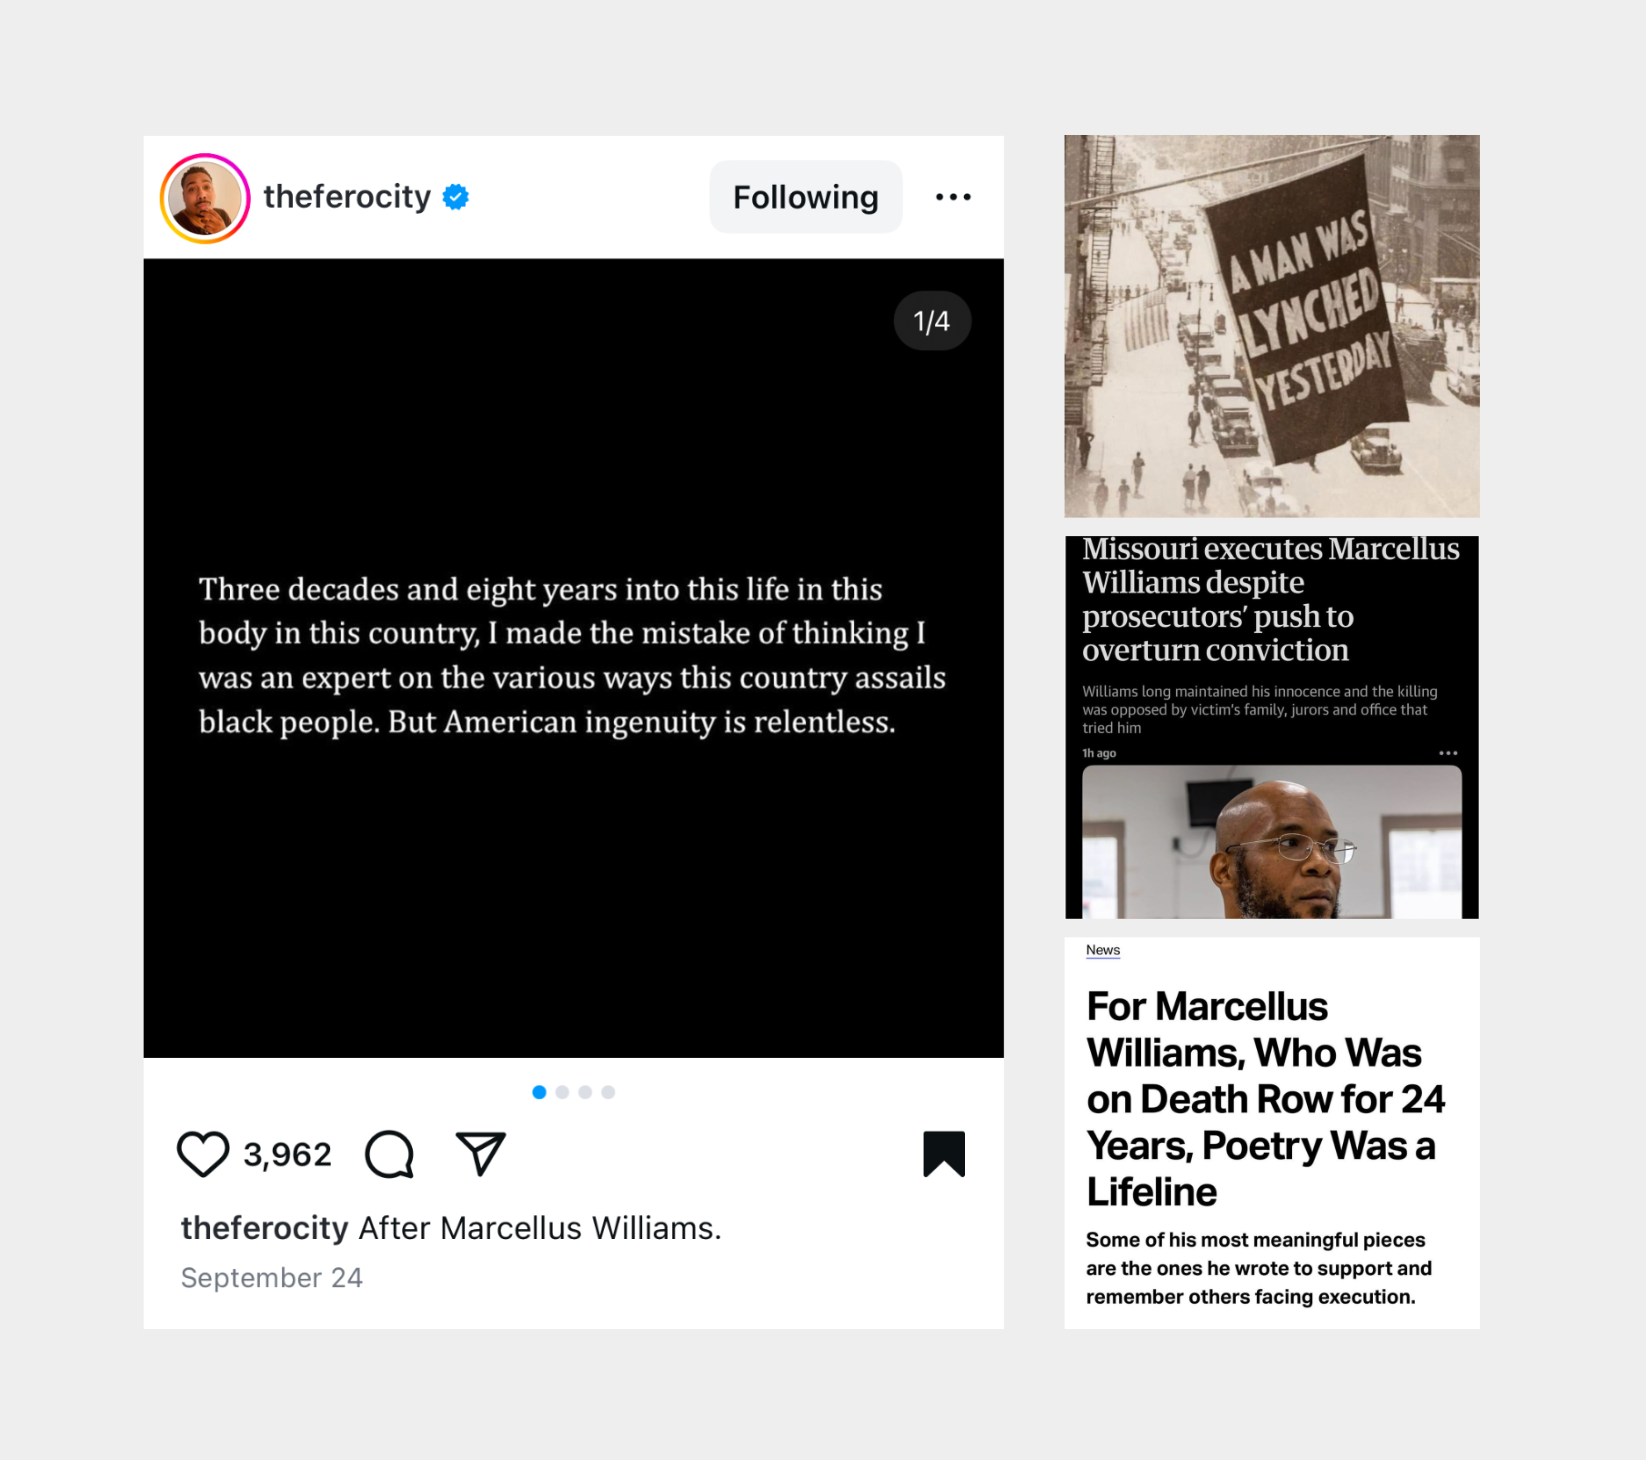The width and height of the screenshot is (1646, 1460).
Task: Open 'Poetry Was a Lifeline' article headline
Action: tap(1266, 1099)
